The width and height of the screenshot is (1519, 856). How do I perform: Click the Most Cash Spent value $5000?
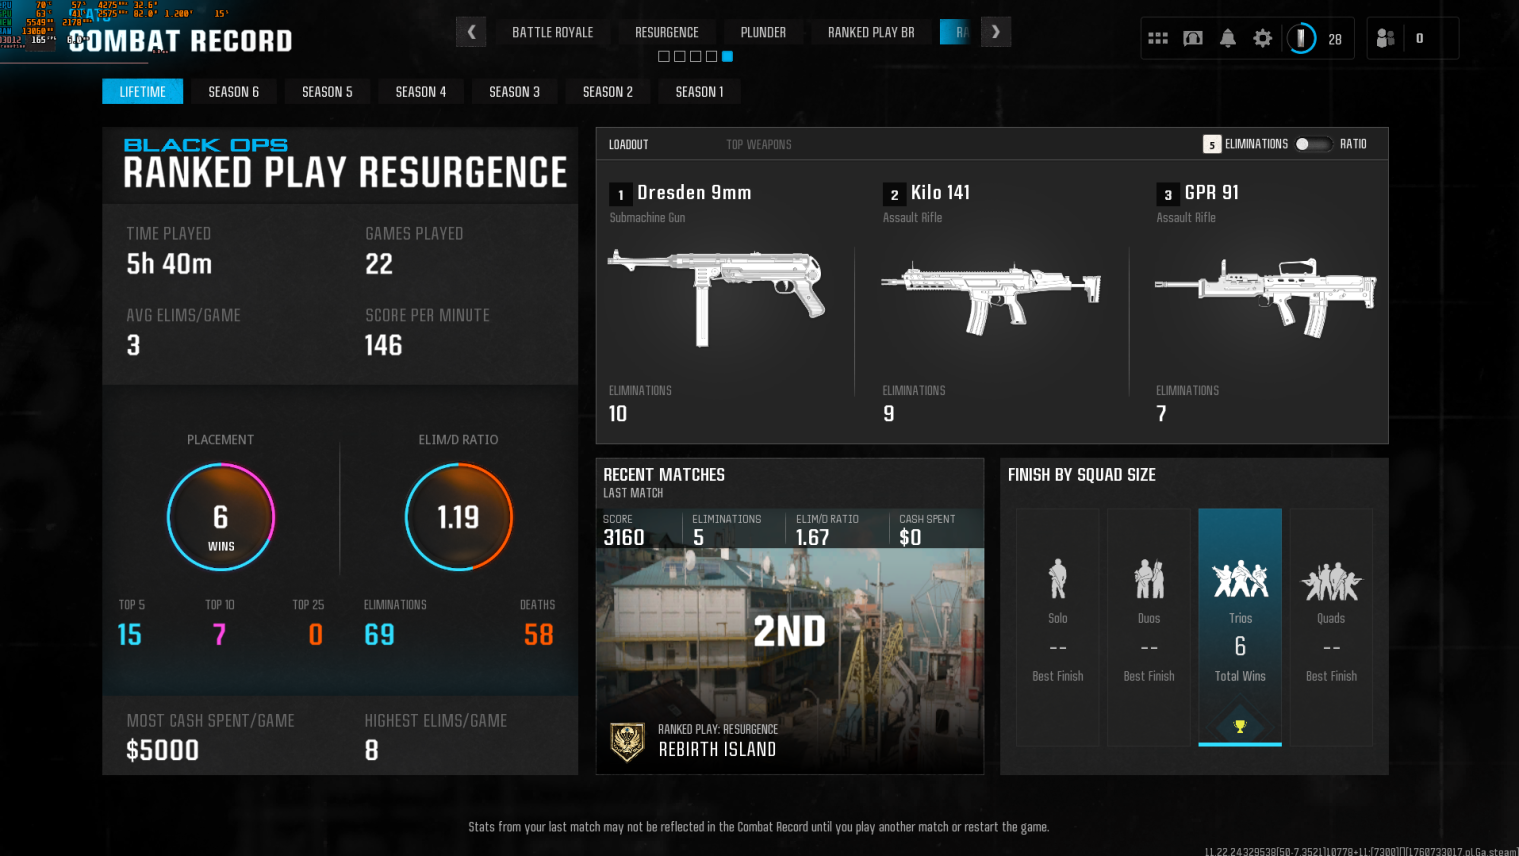pyautogui.click(x=163, y=750)
